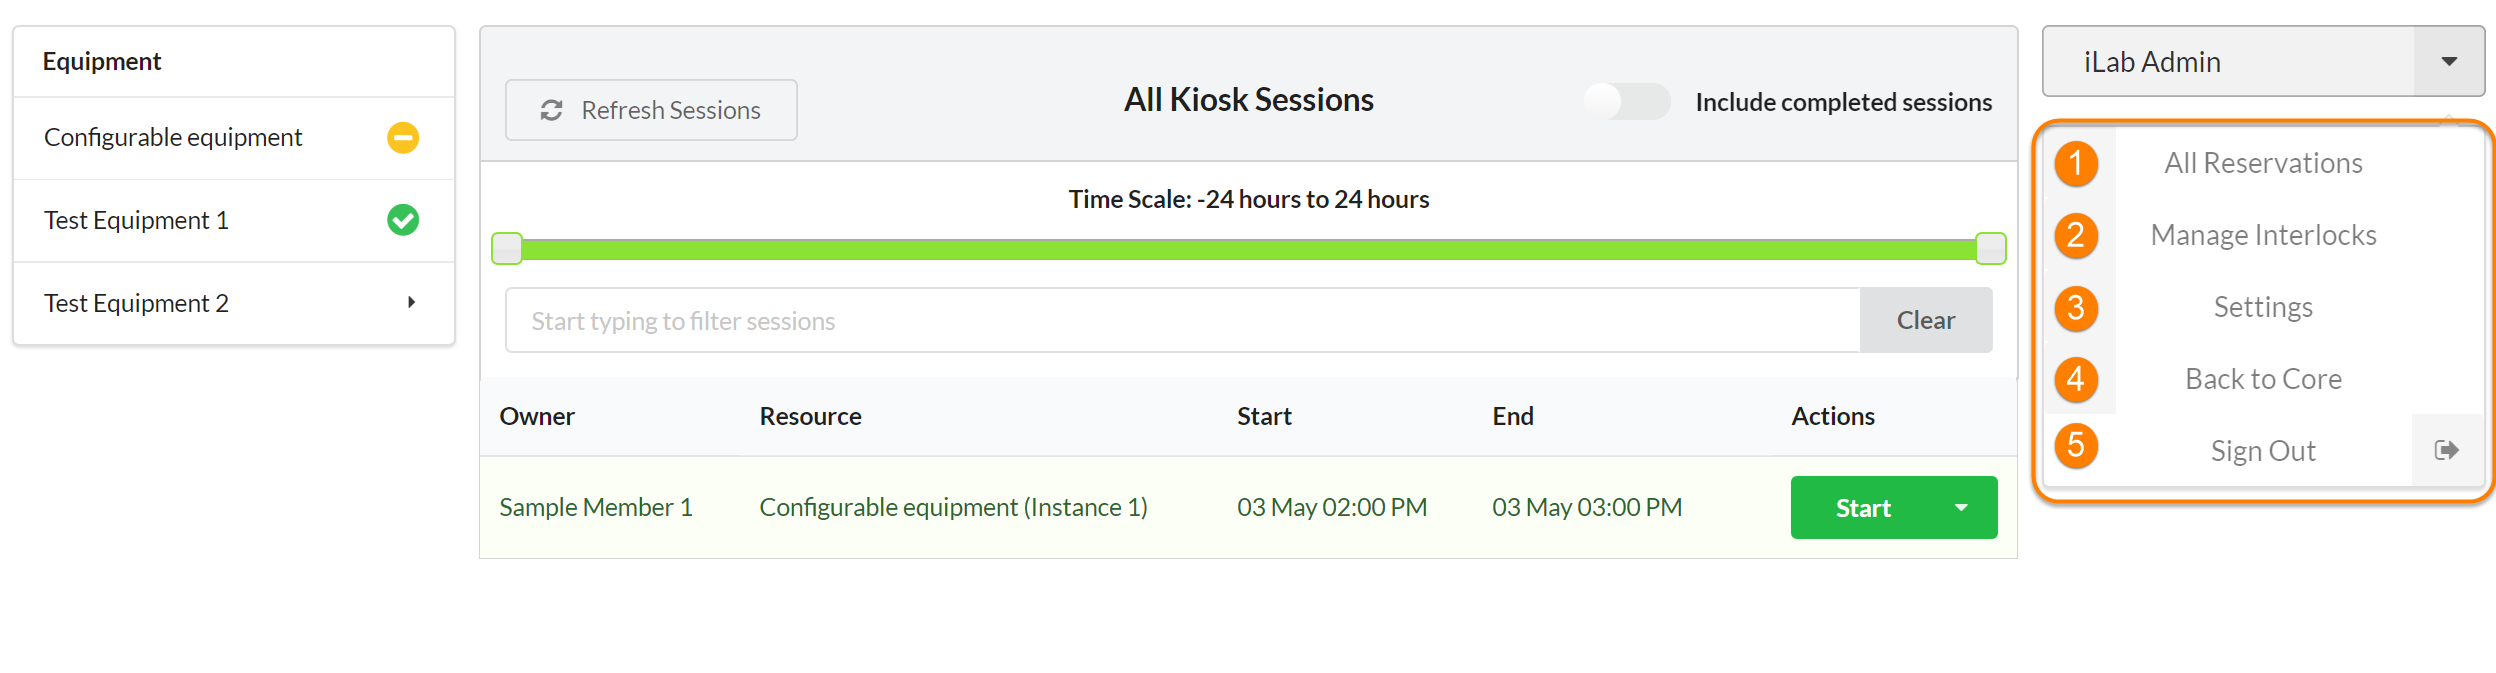Select All Reservations menu item
The image size is (2496, 673).
click(2263, 163)
